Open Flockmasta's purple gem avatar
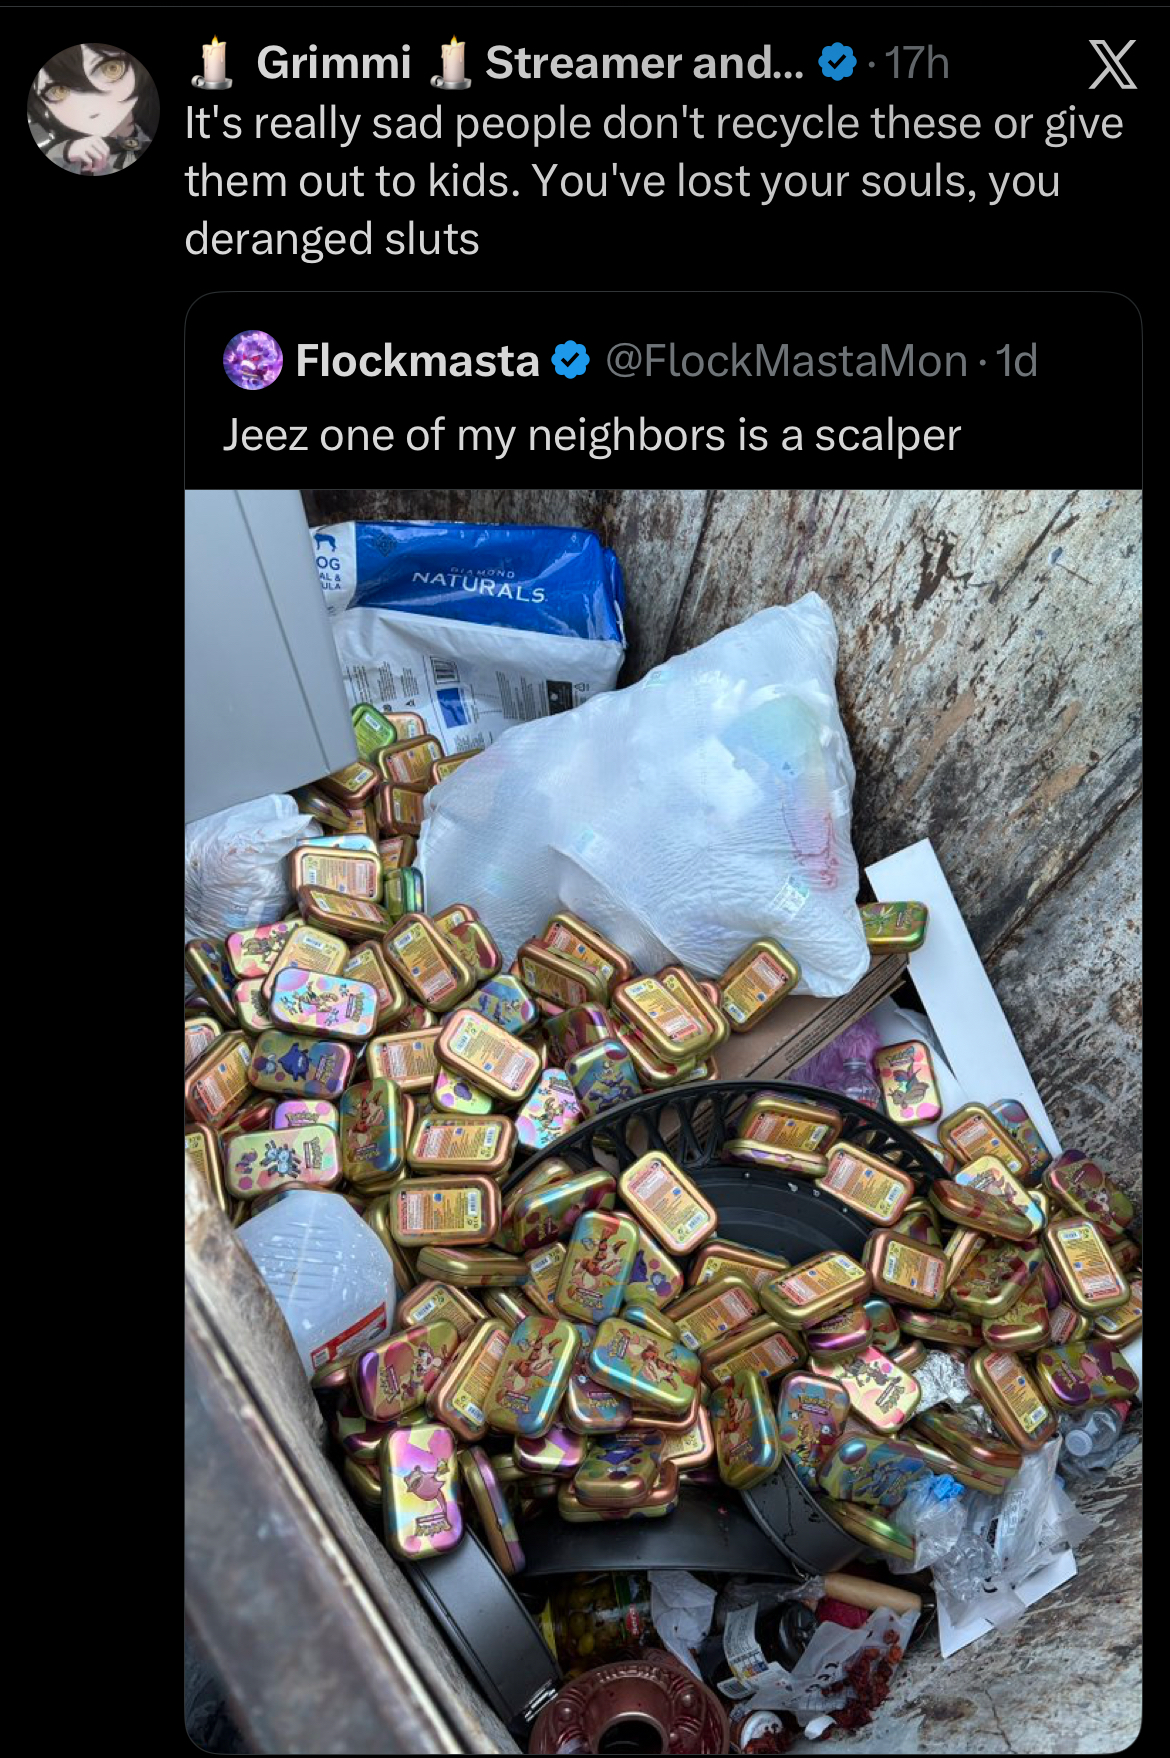Viewport: 1170px width, 1758px height. (x=252, y=360)
